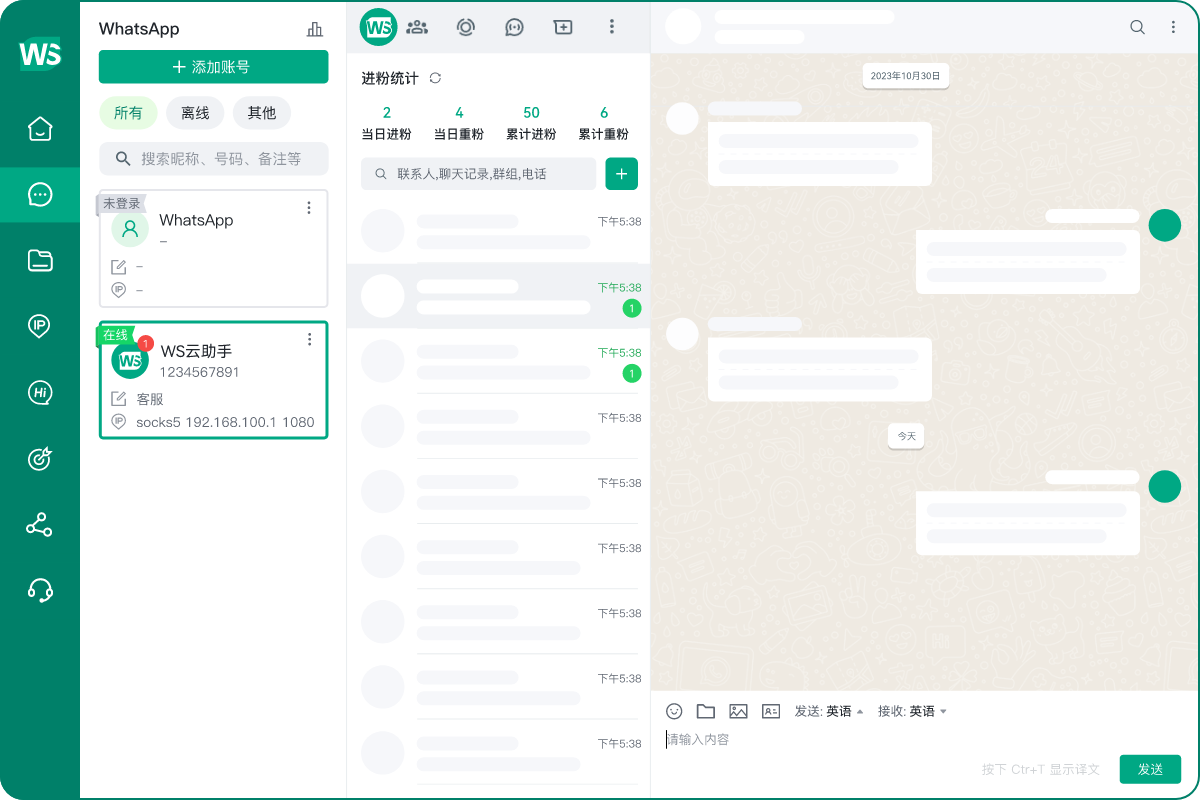Open the first chat in the list

tap(498, 231)
